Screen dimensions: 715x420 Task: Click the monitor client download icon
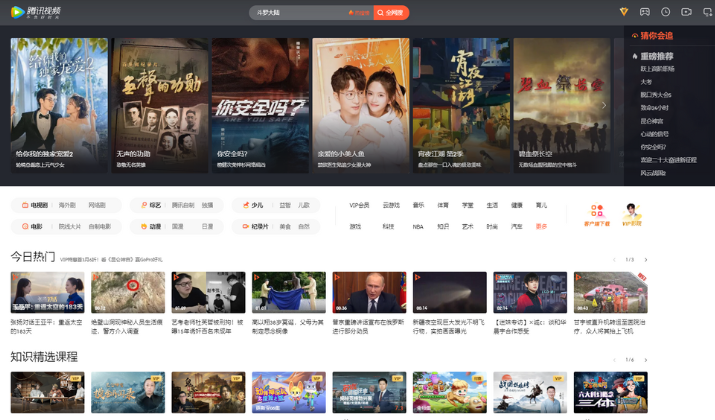708,12
